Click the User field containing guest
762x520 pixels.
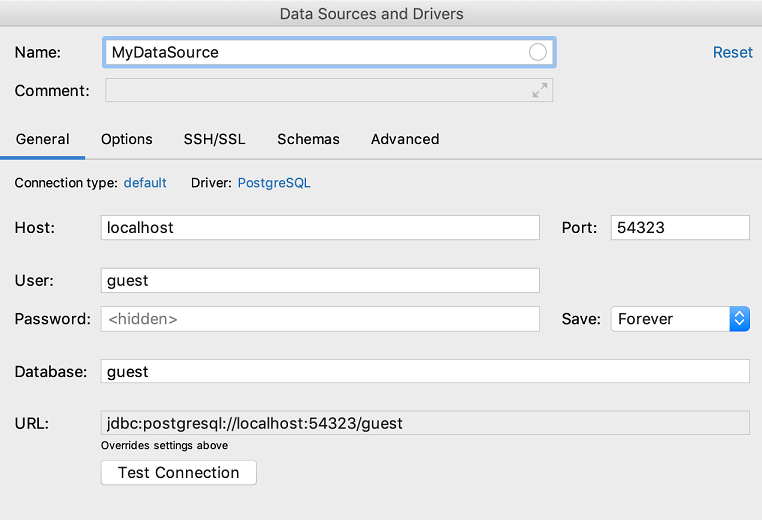coord(320,281)
